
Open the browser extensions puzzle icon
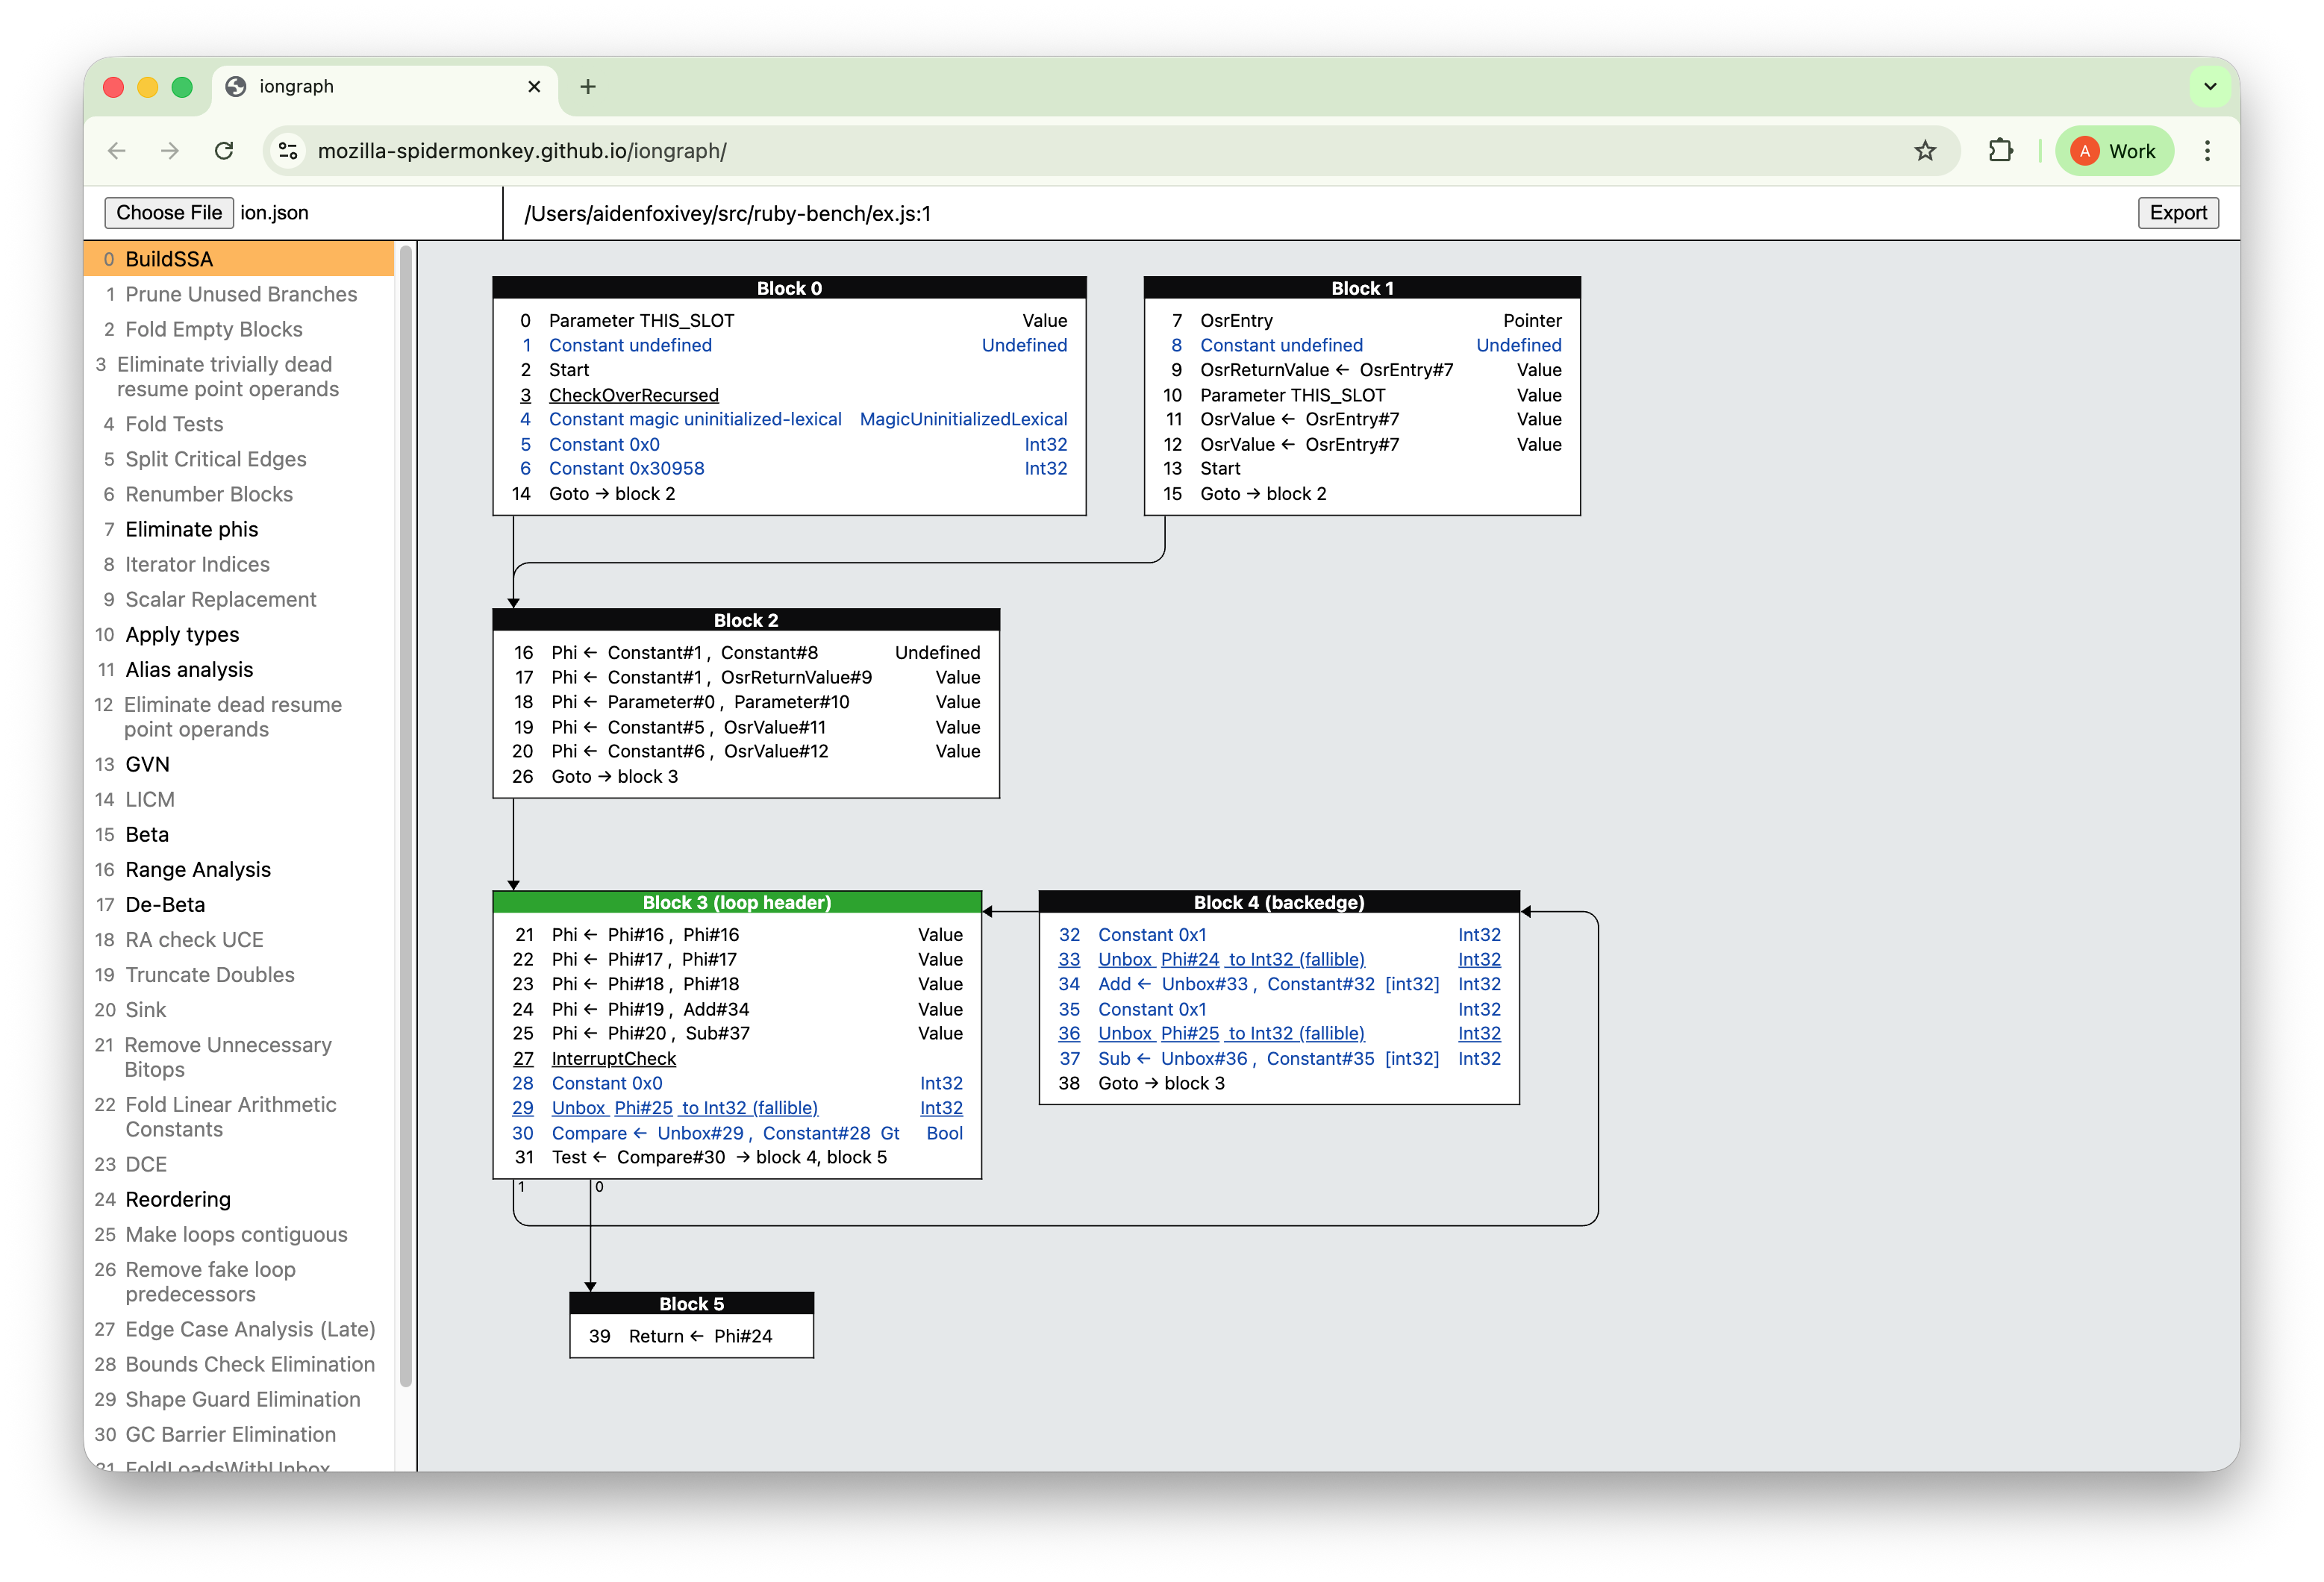(x=2001, y=150)
